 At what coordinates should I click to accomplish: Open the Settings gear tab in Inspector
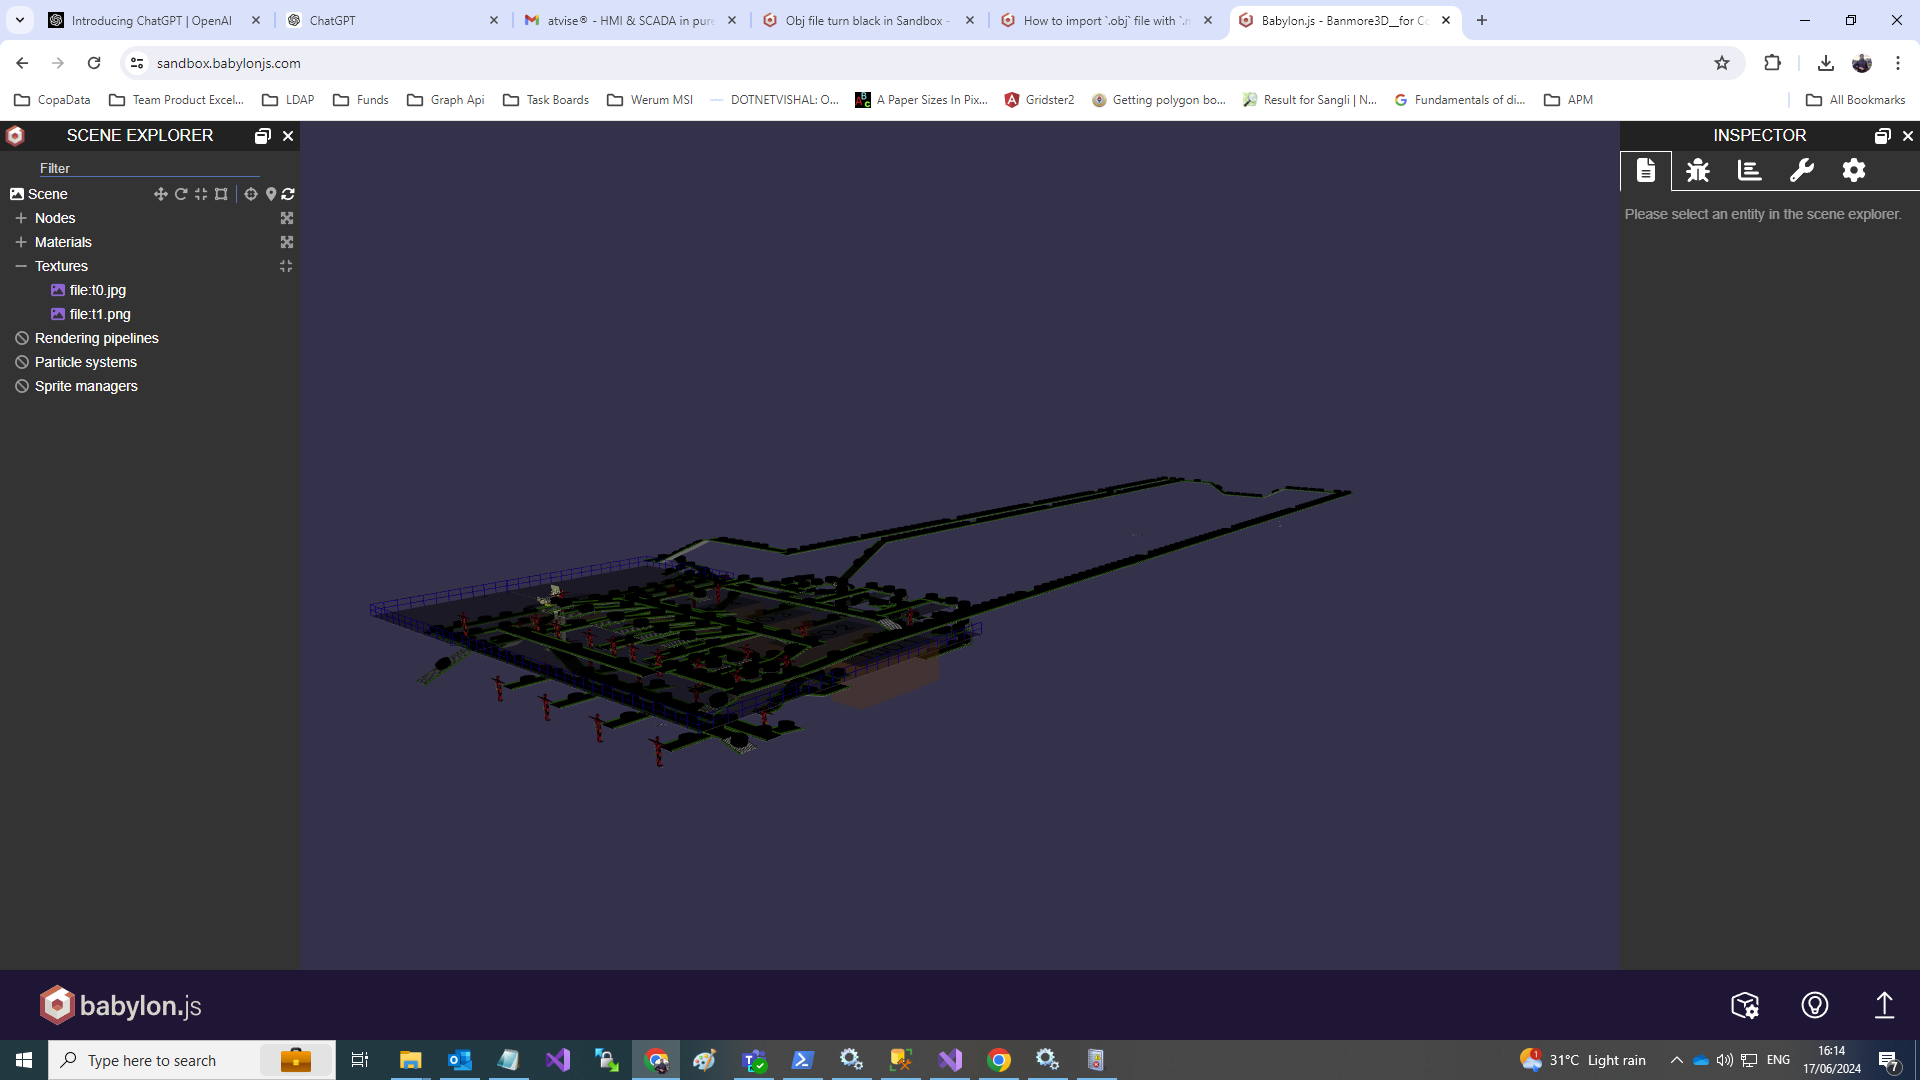1853,171
